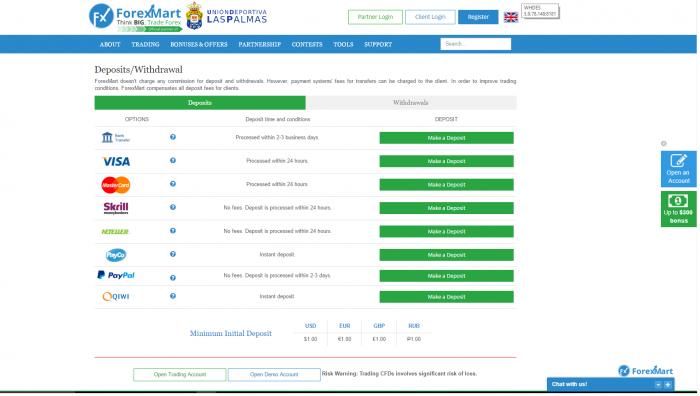Expand the Chat with us window

pyautogui.click(x=668, y=384)
